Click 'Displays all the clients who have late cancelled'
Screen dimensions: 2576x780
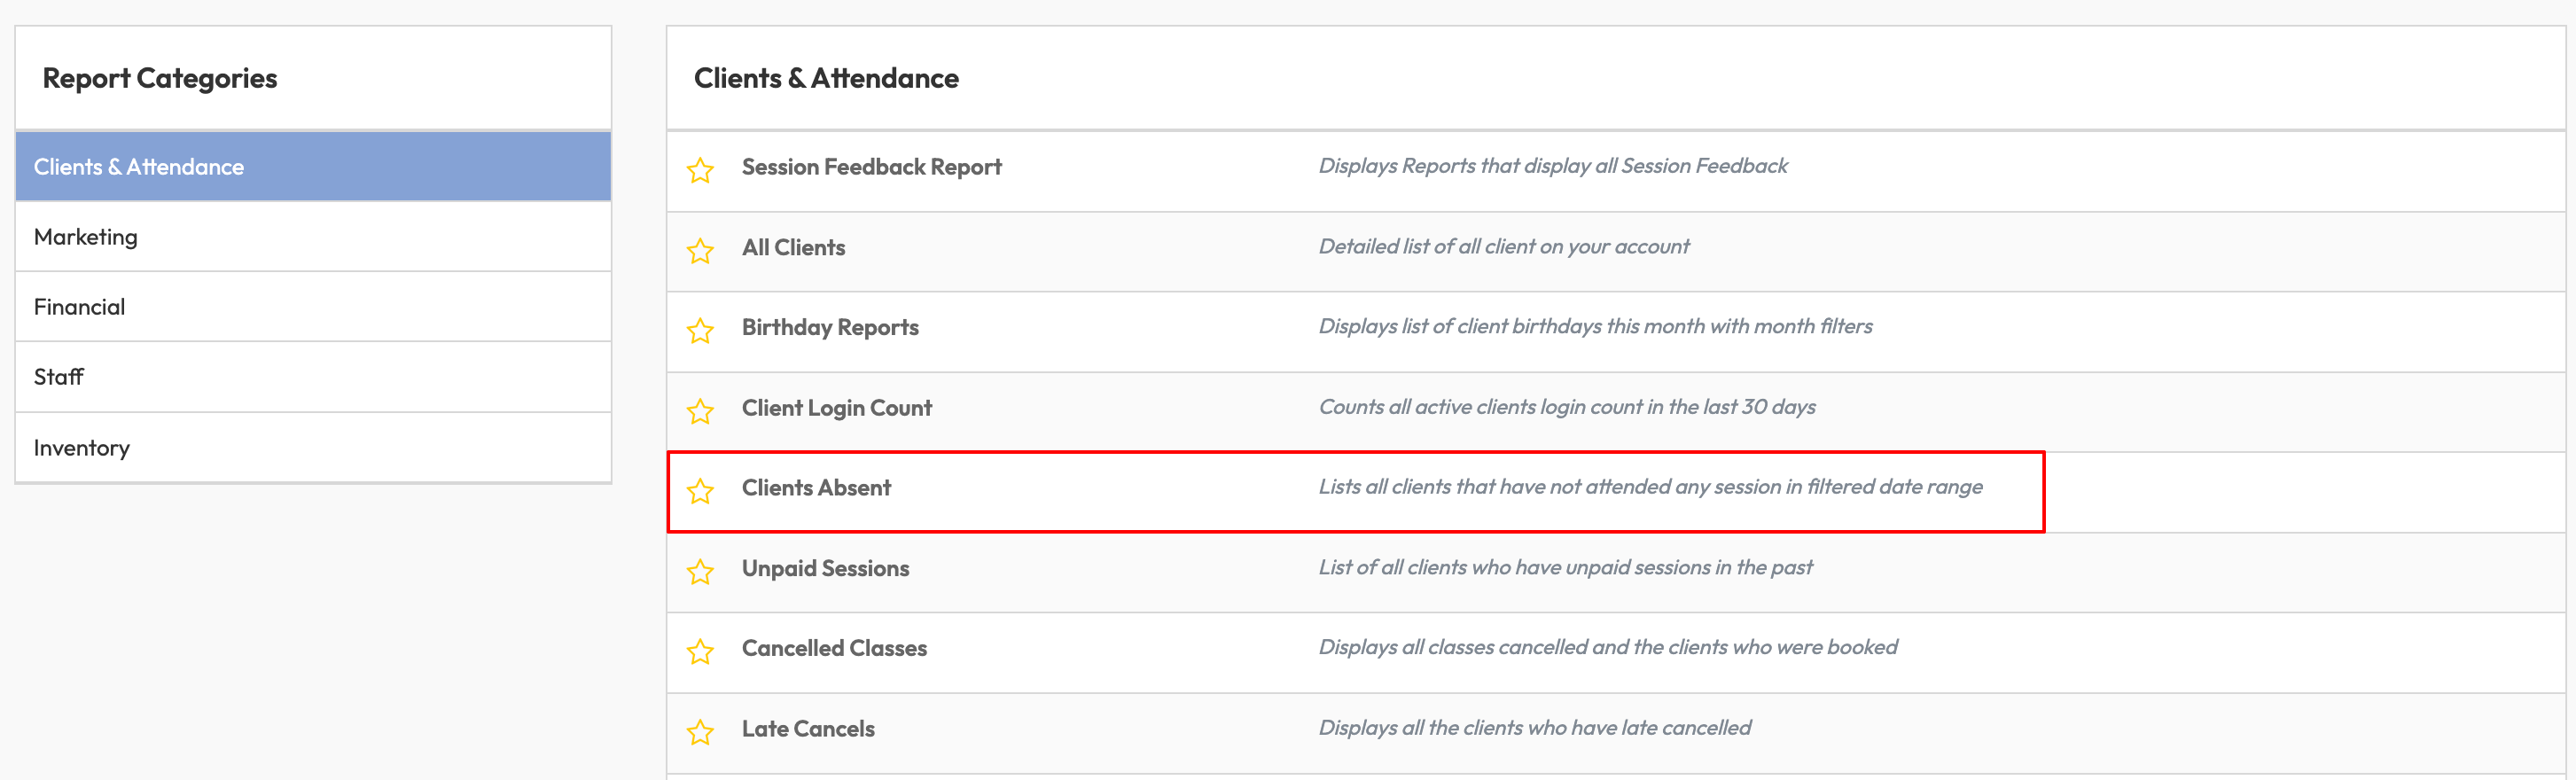pyautogui.click(x=1534, y=728)
